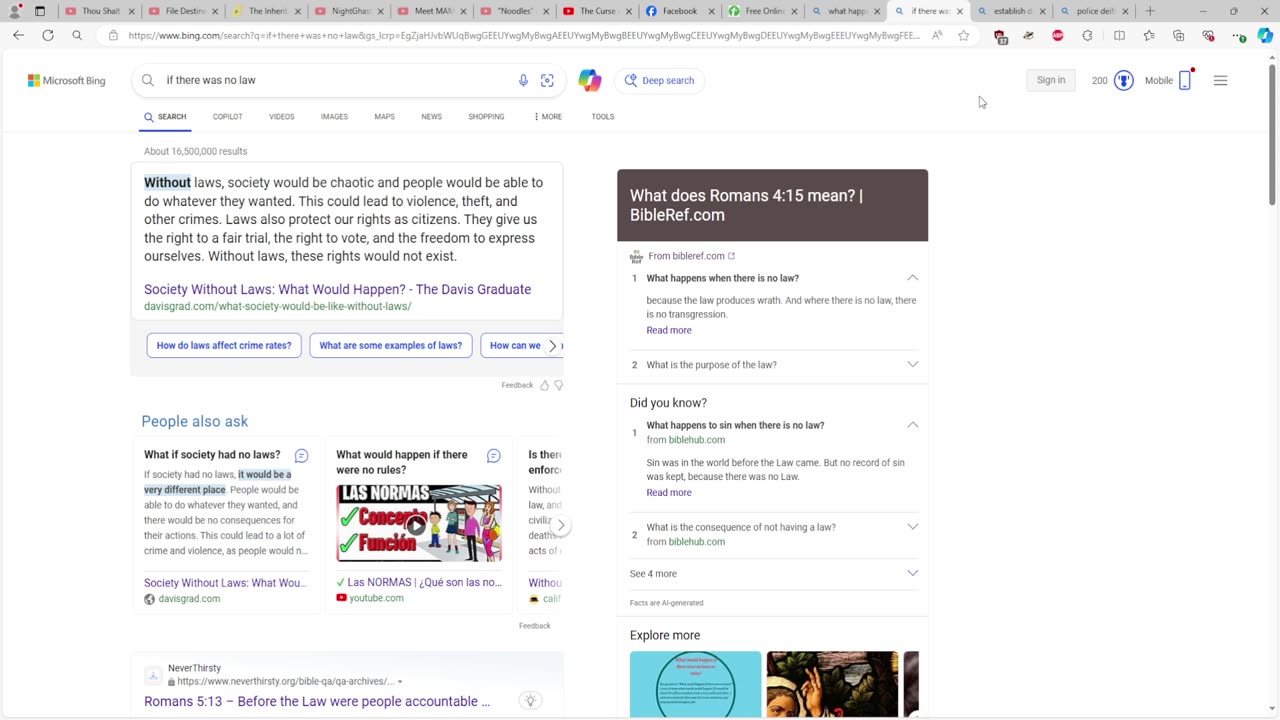Expand 'What is the consequence of not having a law?'
This screenshot has width=1280, height=720.
[912, 527]
